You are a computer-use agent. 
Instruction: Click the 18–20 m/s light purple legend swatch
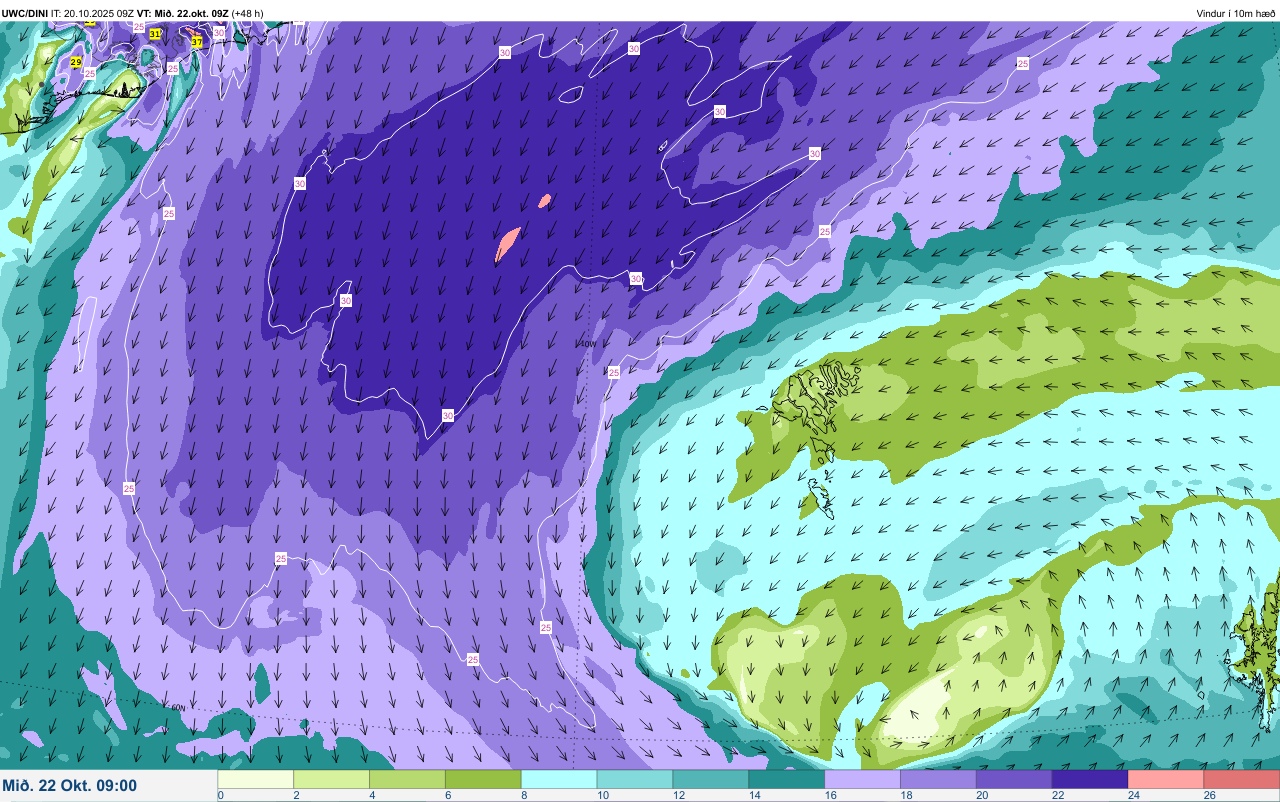pyautogui.click(x=939, y=779)
